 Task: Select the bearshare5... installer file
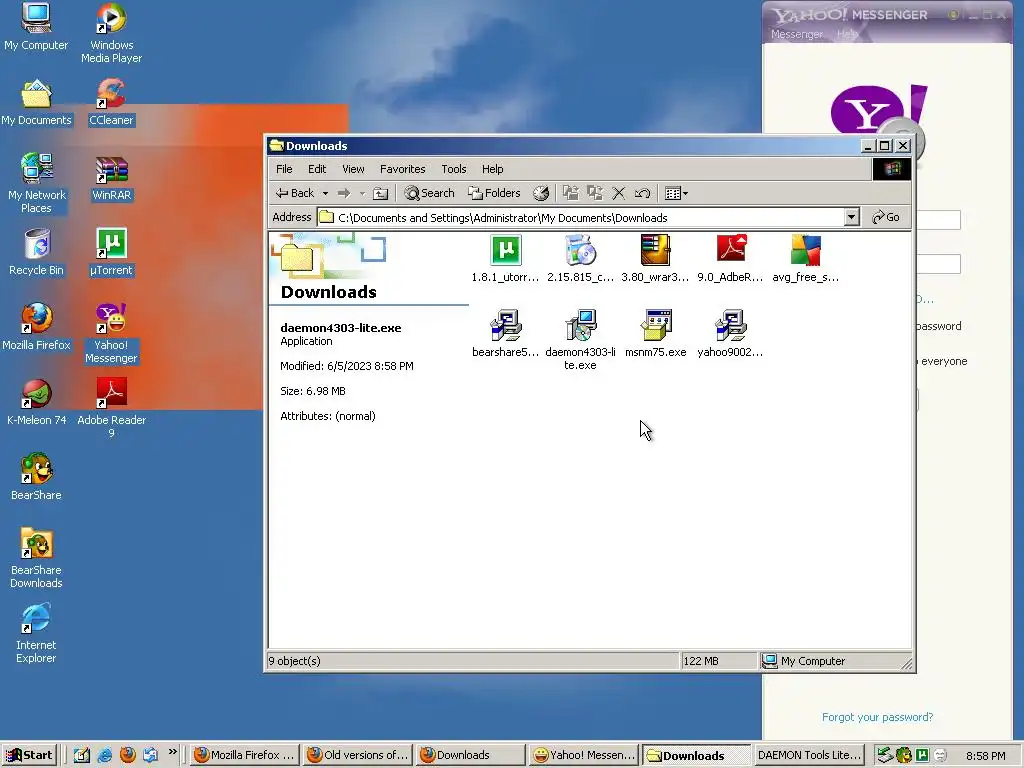tap(505, 325)
